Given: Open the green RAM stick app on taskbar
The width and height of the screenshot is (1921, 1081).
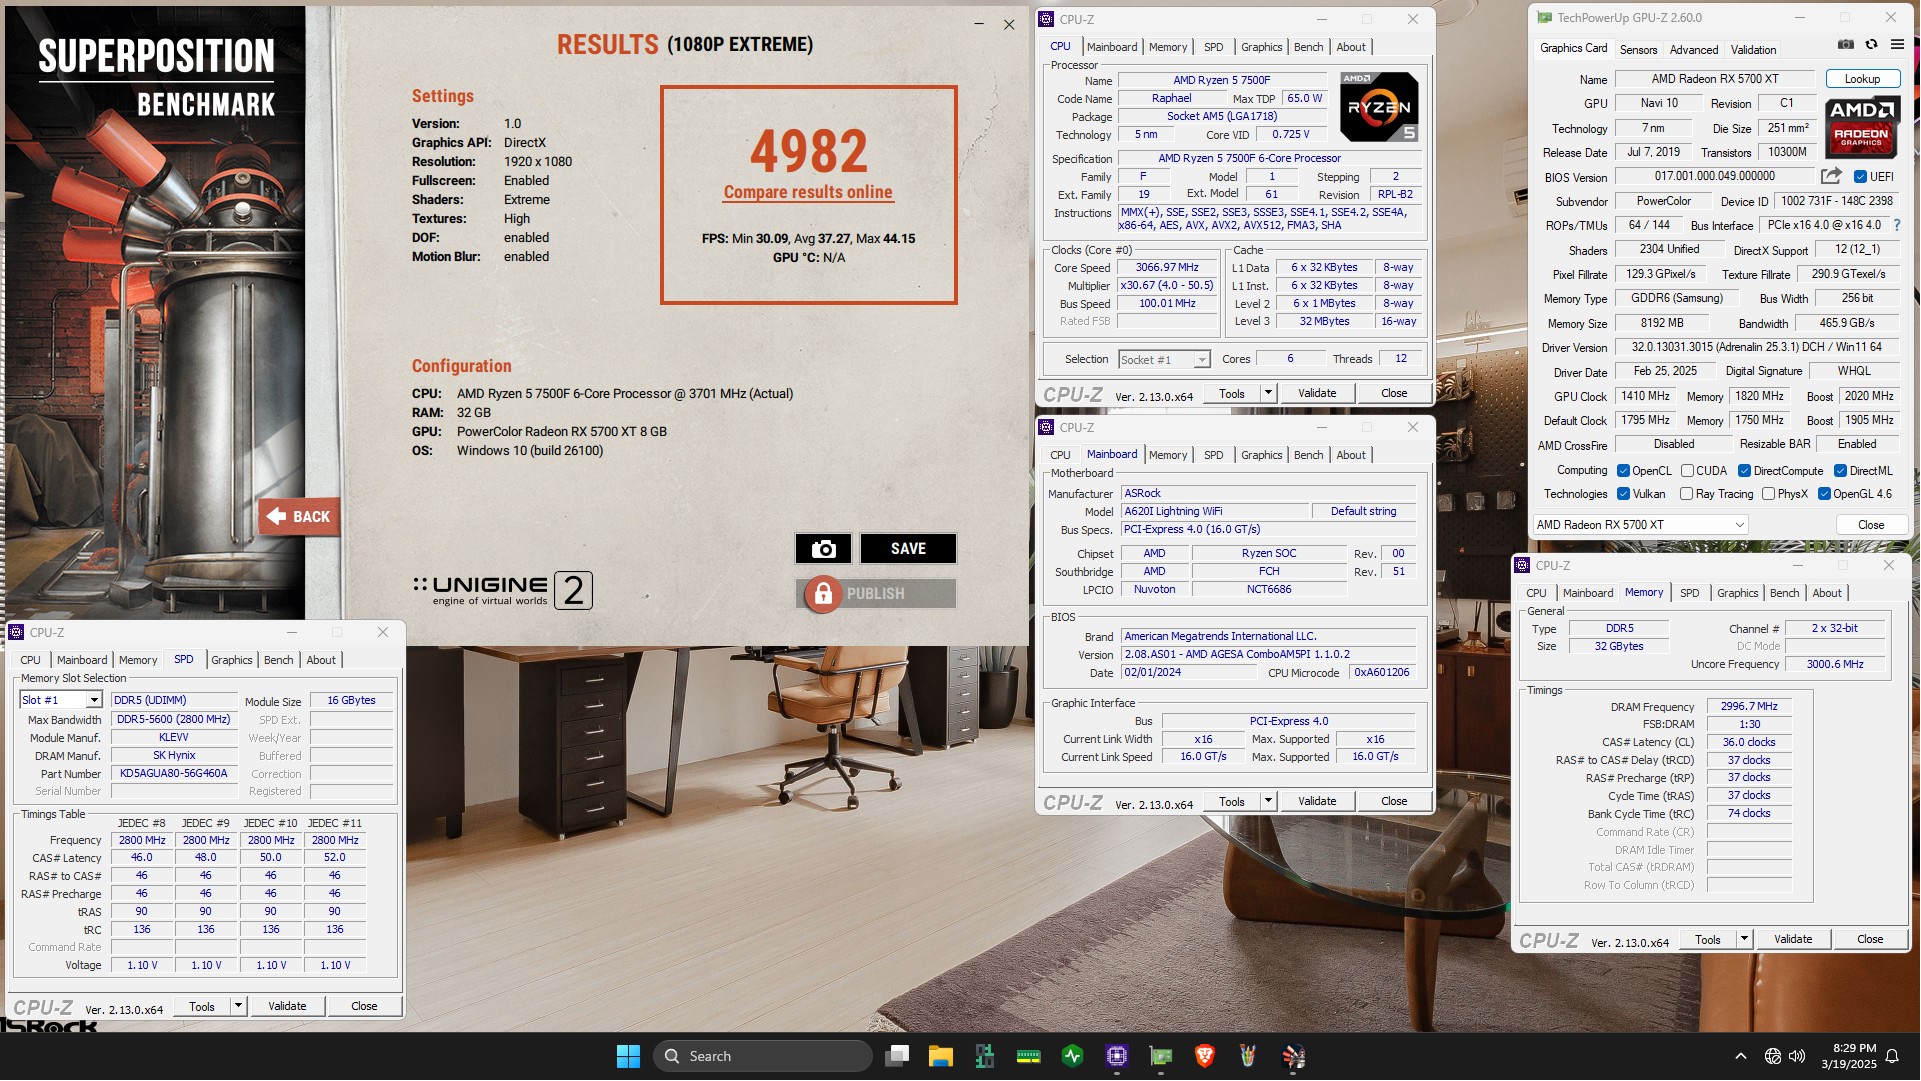Looking at the screenshot, I should tap(1029, 1056).
